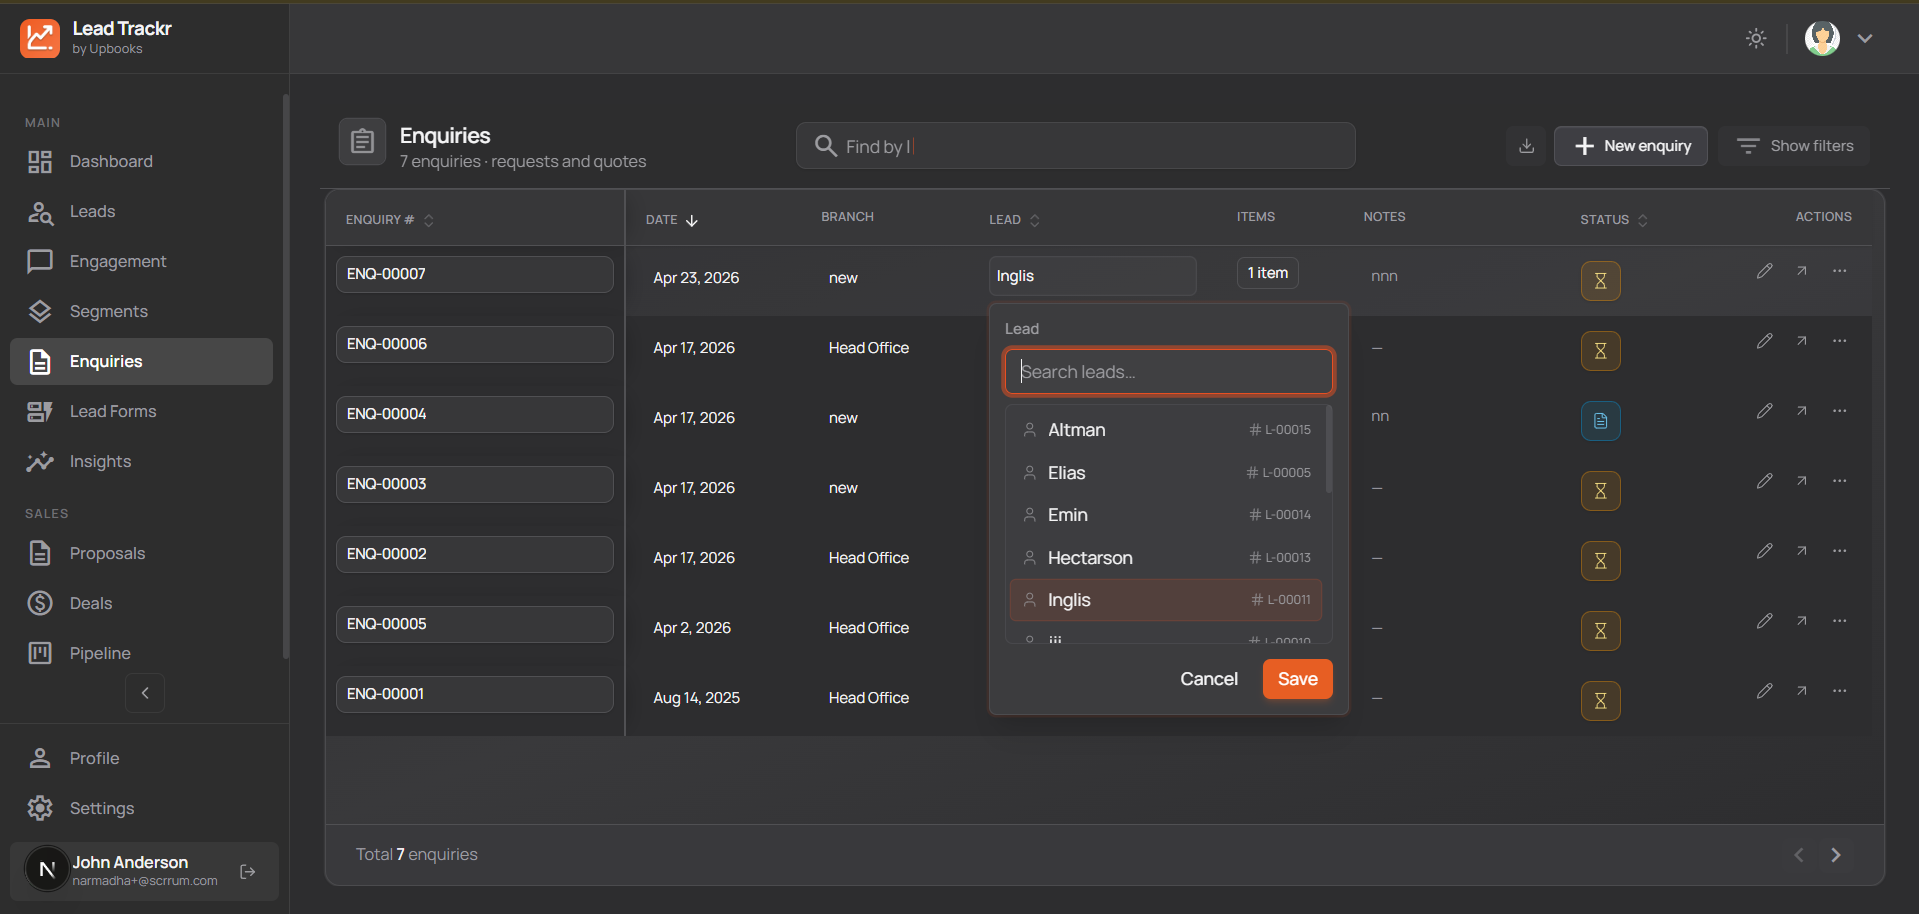The height and width of the screenshot is (914, 1919).
Task: Collapse the sidebar with chevron button
Action: pyautogui.click(x=145, y=693)
